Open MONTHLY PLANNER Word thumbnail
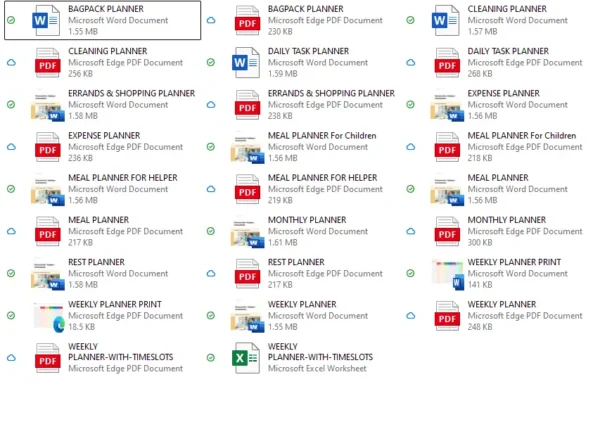This screenshot has width=600, height=422. tap(248, 232)
